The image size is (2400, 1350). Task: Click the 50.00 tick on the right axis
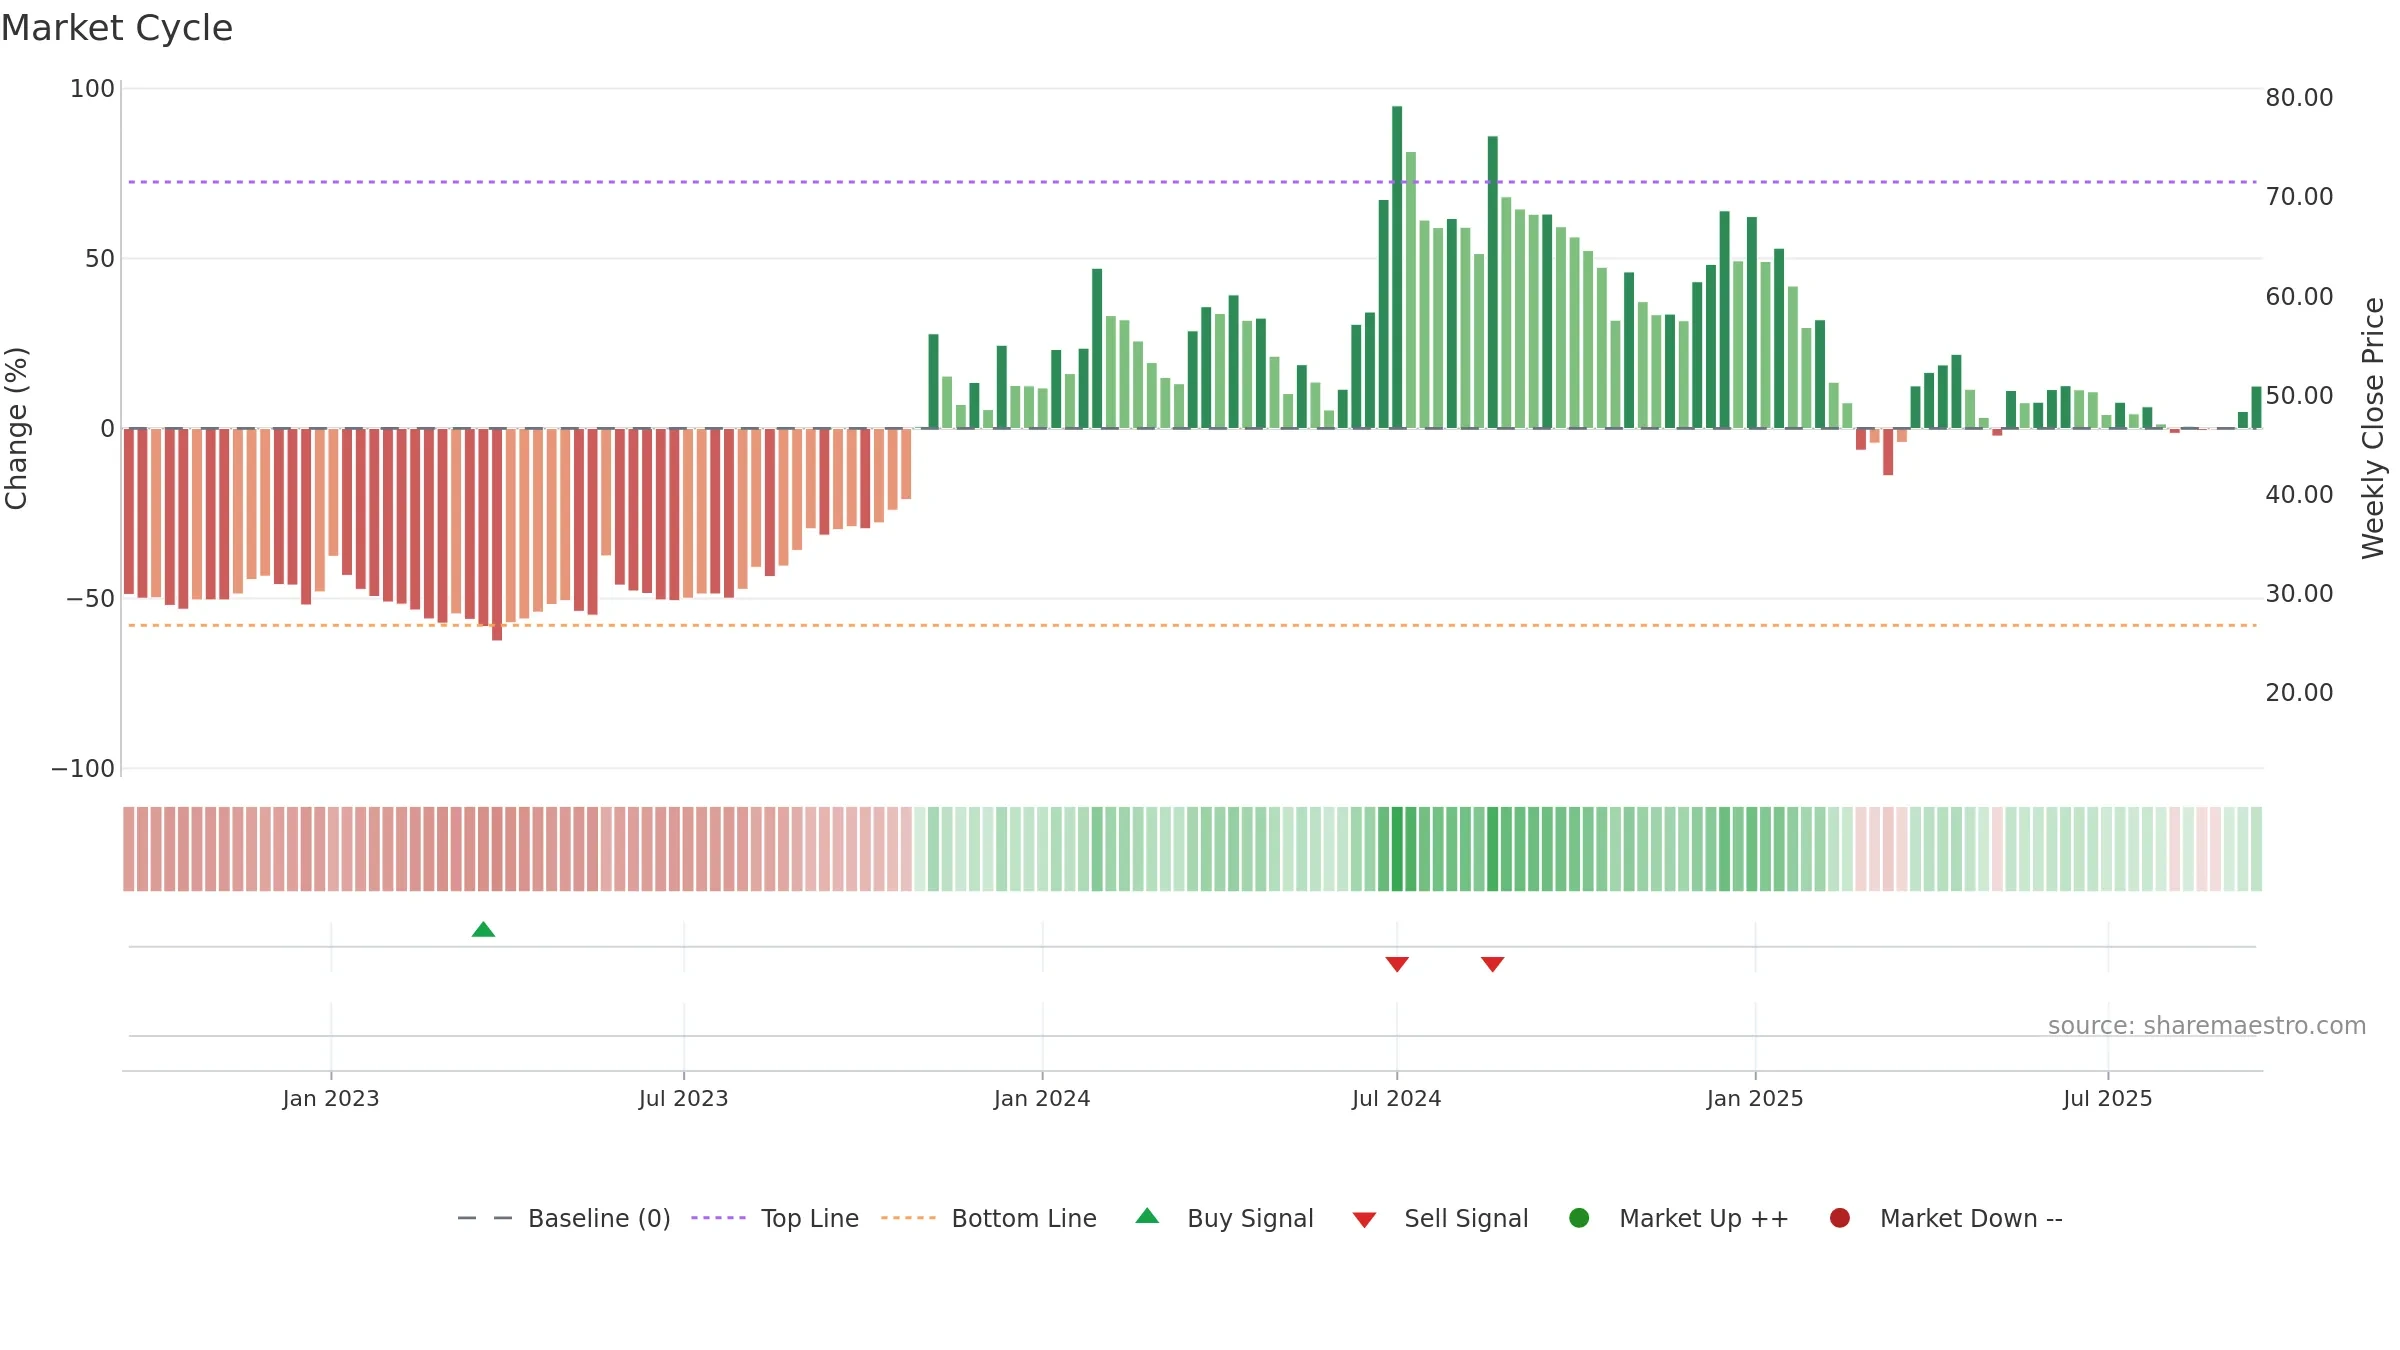coord(2299,396)
